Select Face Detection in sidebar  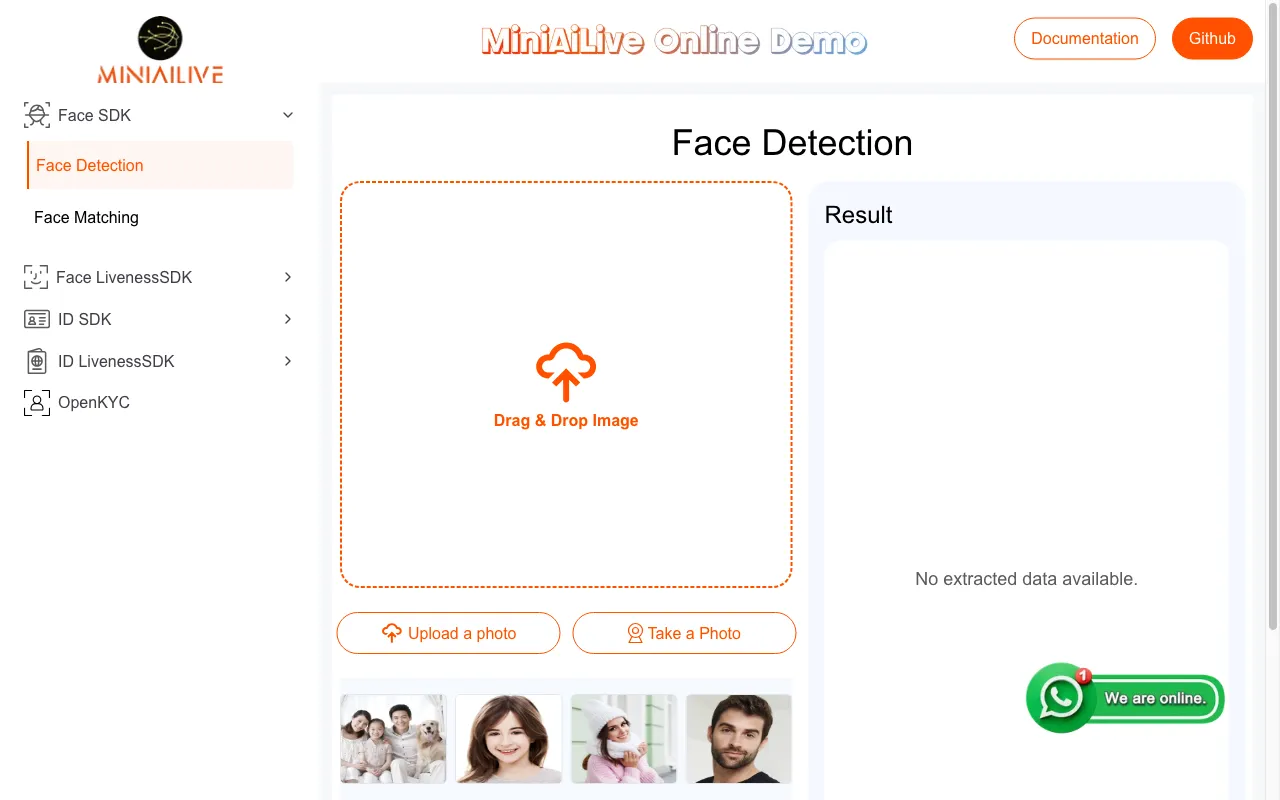160,165
